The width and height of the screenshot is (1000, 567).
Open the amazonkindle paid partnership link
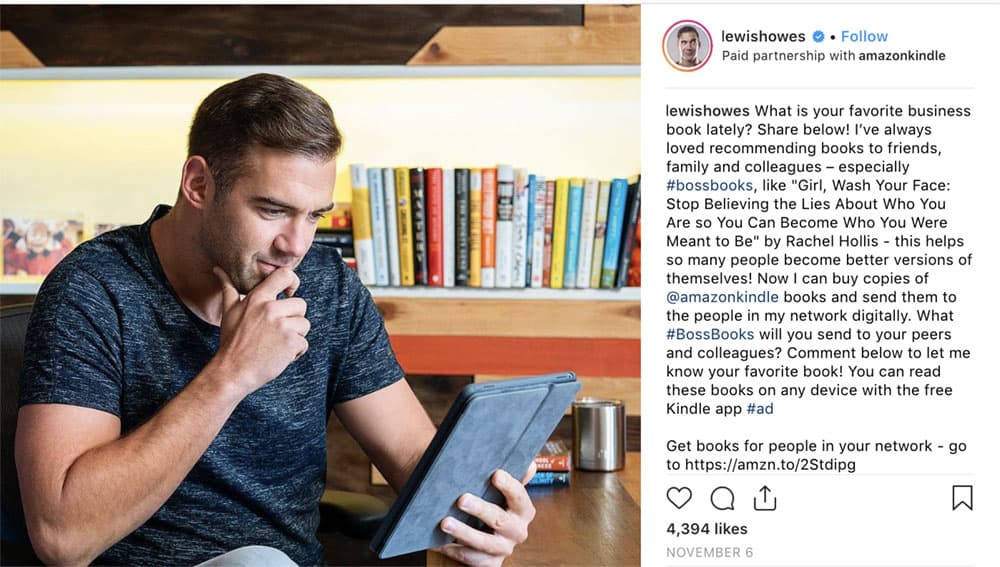pos(902,55)
